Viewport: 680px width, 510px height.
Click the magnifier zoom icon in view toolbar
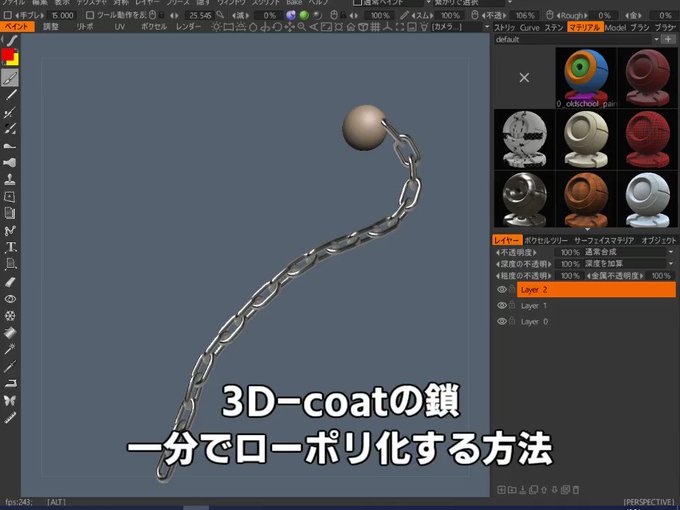[x=301, y=27]
